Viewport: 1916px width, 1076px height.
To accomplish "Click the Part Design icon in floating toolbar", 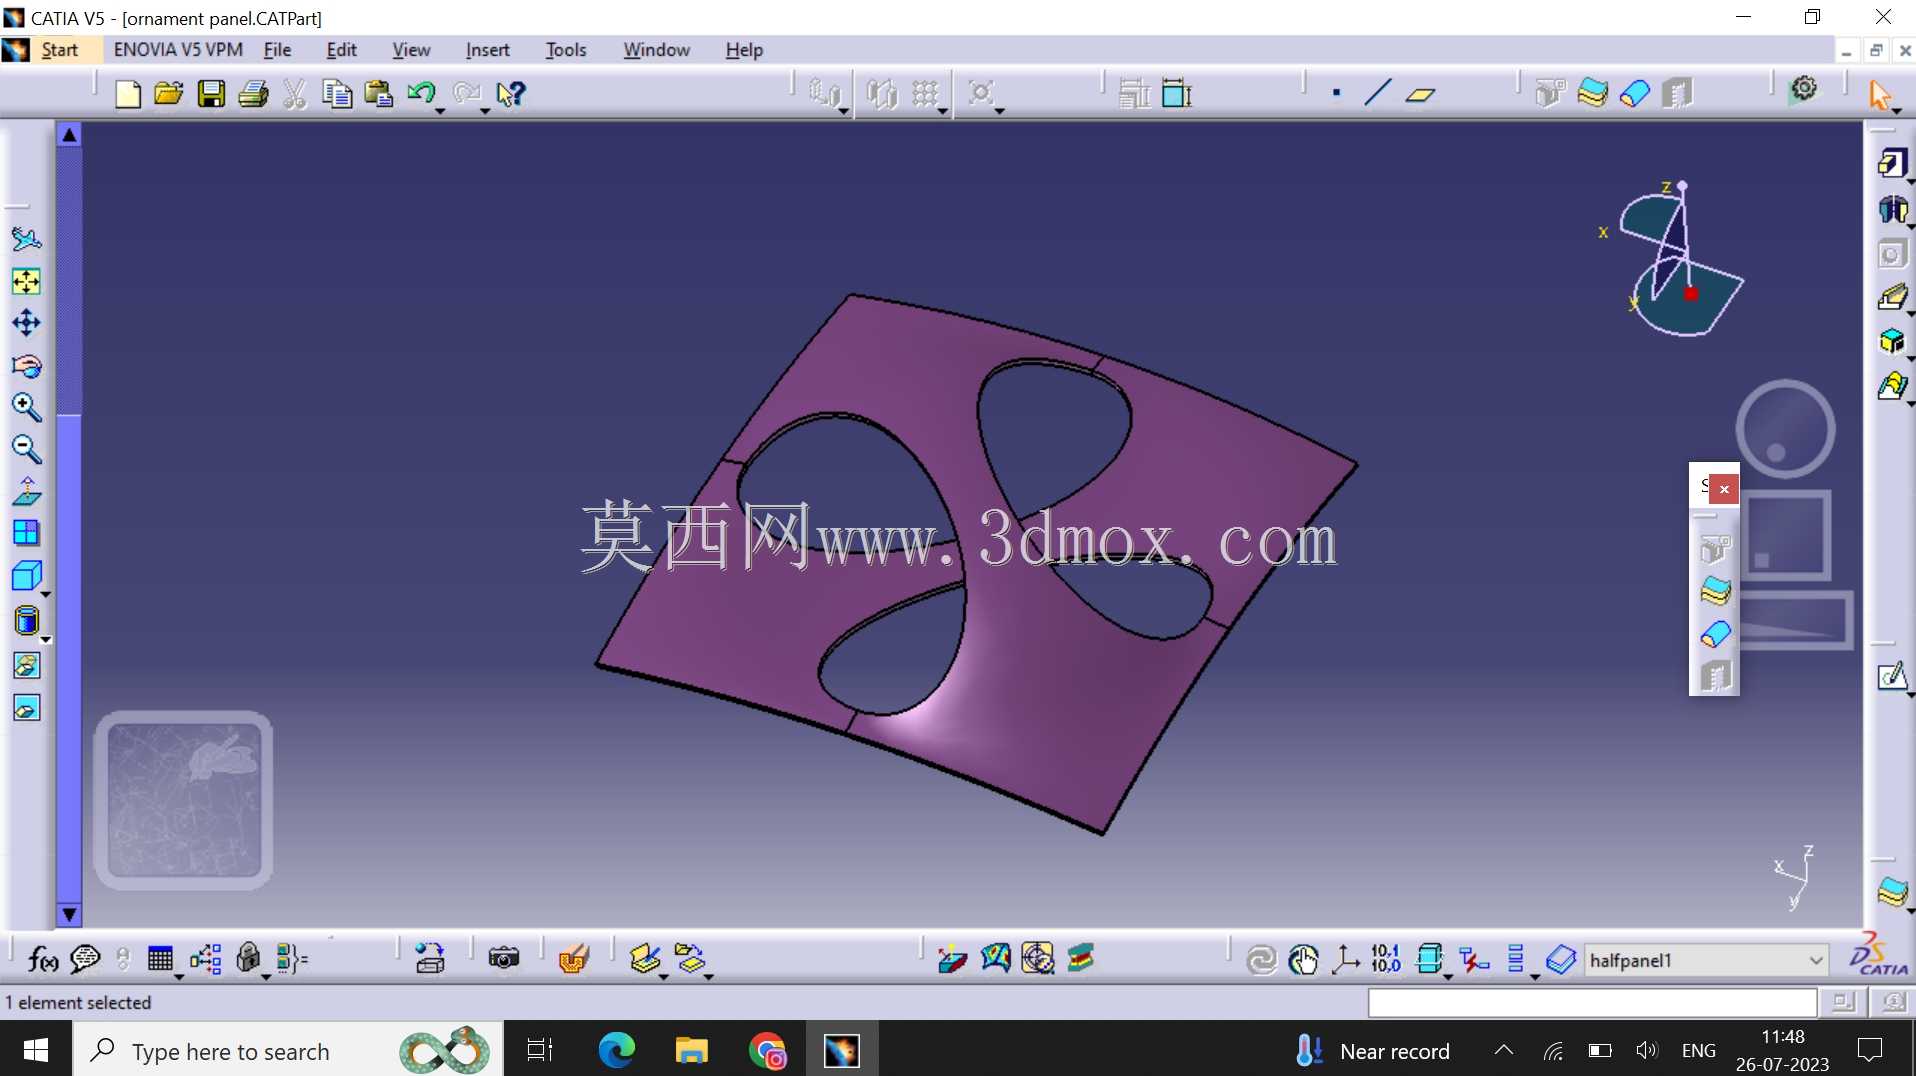I will click(1715, 549).
